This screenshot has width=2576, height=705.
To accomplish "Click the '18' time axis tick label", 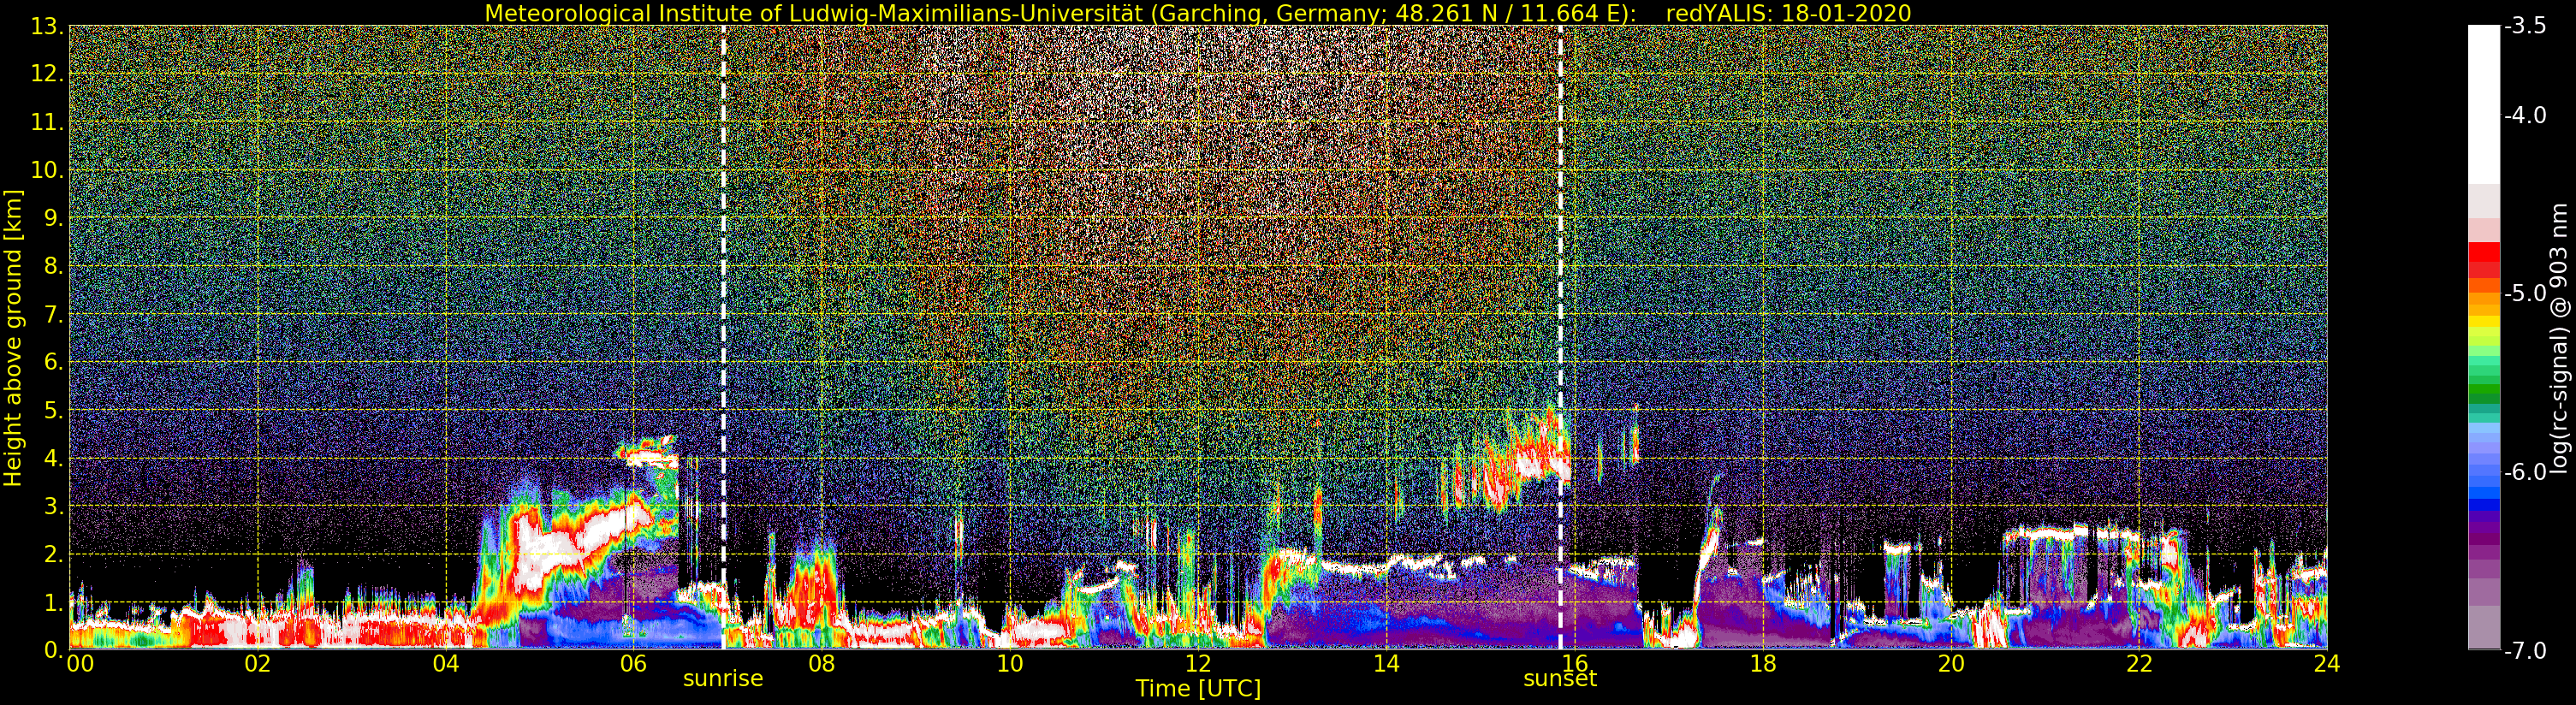I will tap(1763, 665).
